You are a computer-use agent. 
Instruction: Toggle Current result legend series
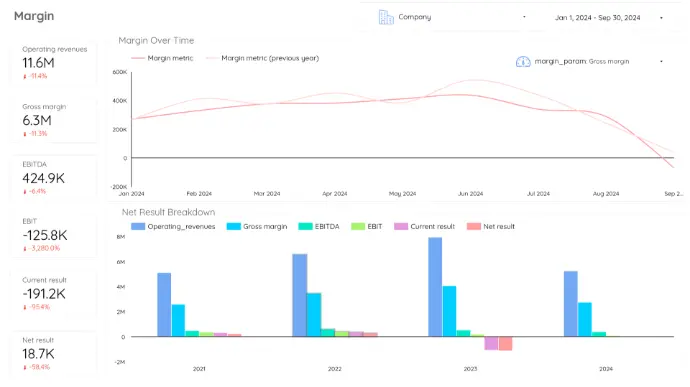tap(424, 226)
